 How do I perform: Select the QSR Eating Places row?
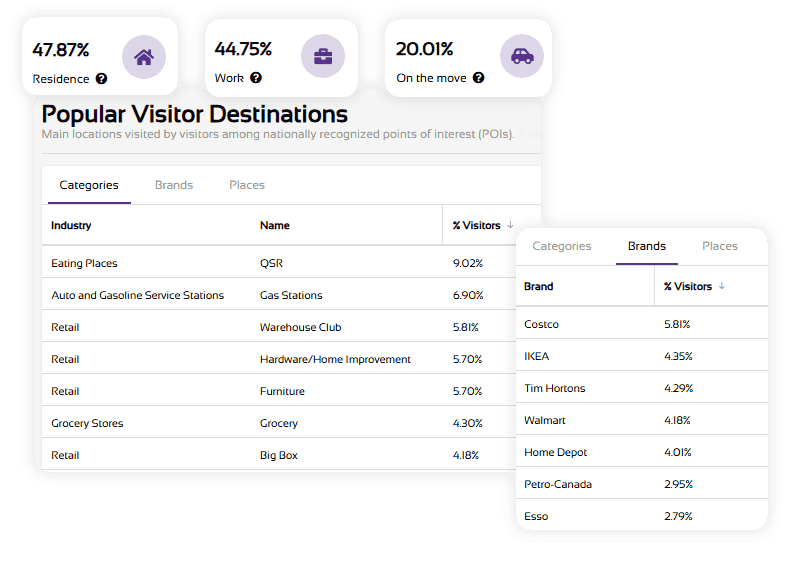point(270,263)
